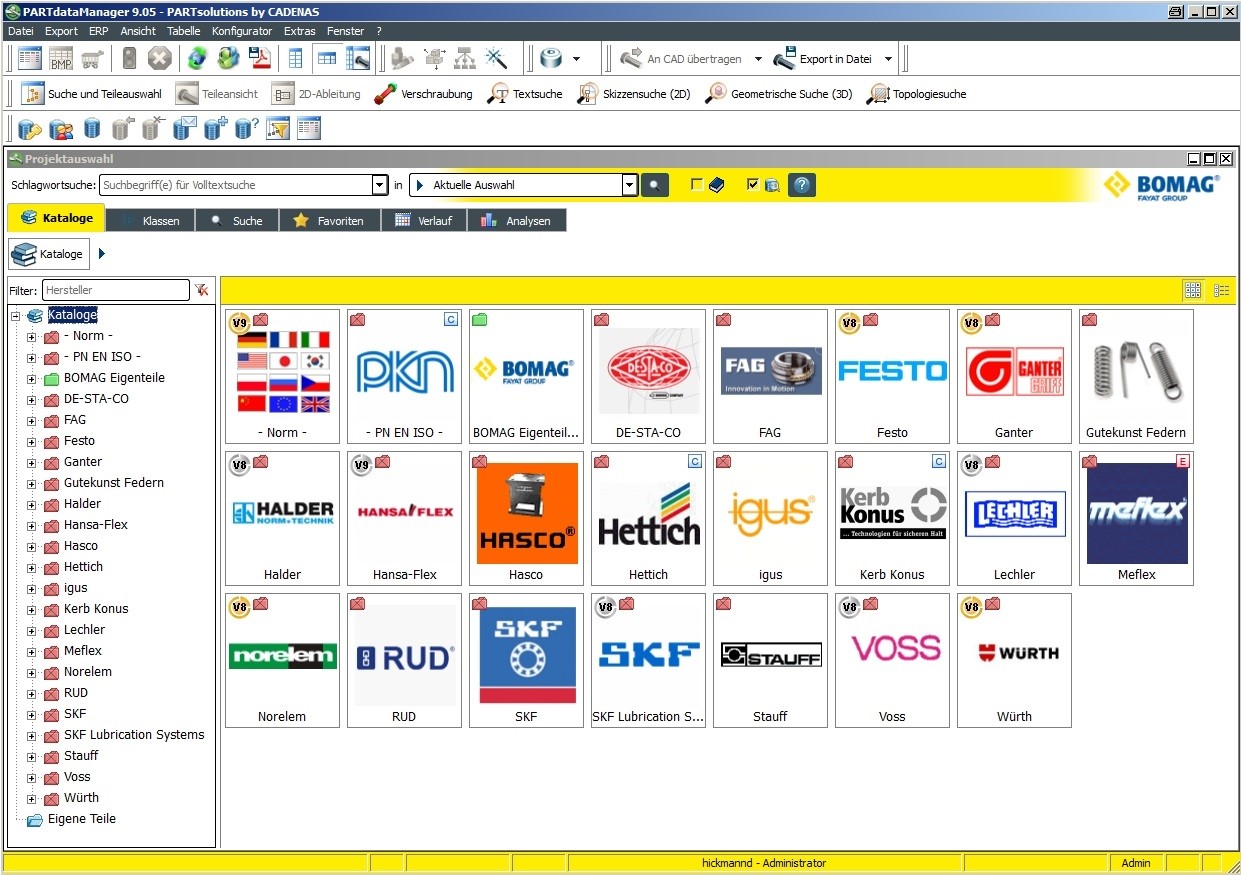Click the Schlagwortsuche text field
1241x875 pixels.
(x=236, y=185)
